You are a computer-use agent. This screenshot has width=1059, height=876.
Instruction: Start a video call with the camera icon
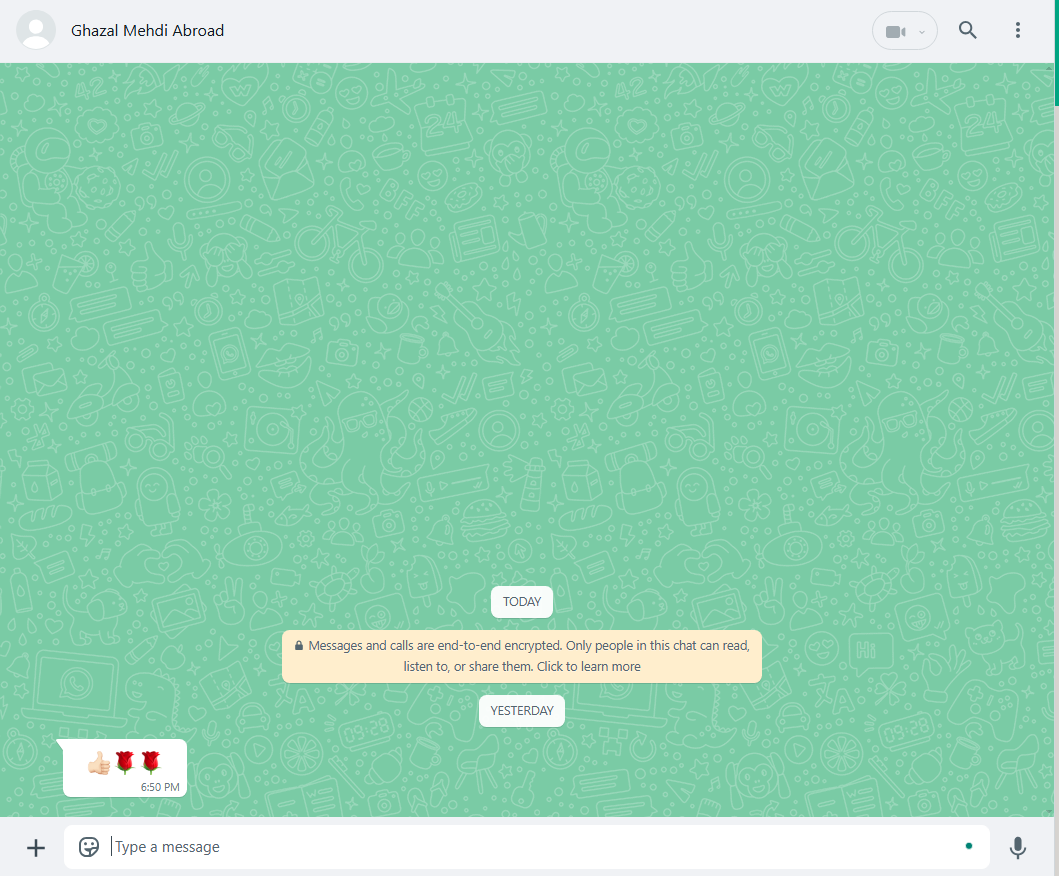coord(895,32)
